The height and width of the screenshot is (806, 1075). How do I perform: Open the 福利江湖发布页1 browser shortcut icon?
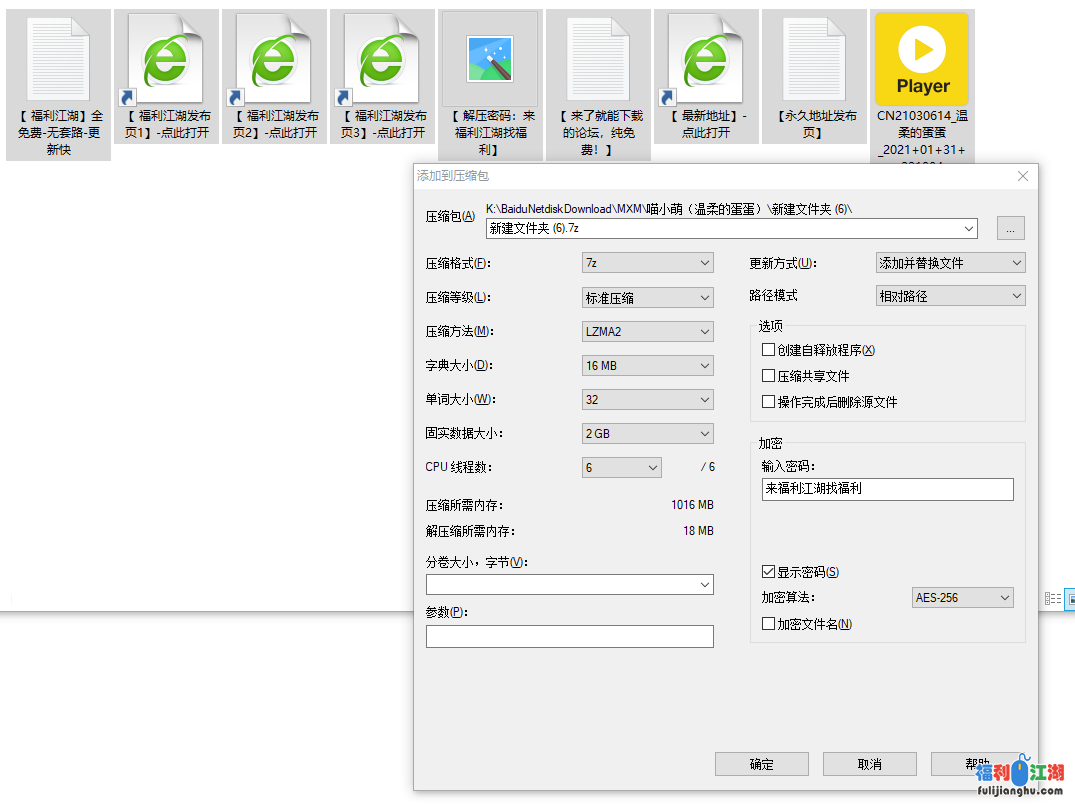click(166, 60)
